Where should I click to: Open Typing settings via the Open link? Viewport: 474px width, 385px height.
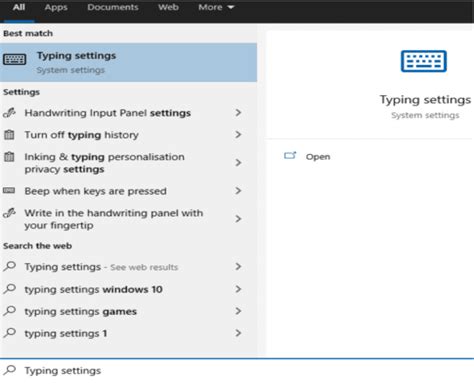318,157
